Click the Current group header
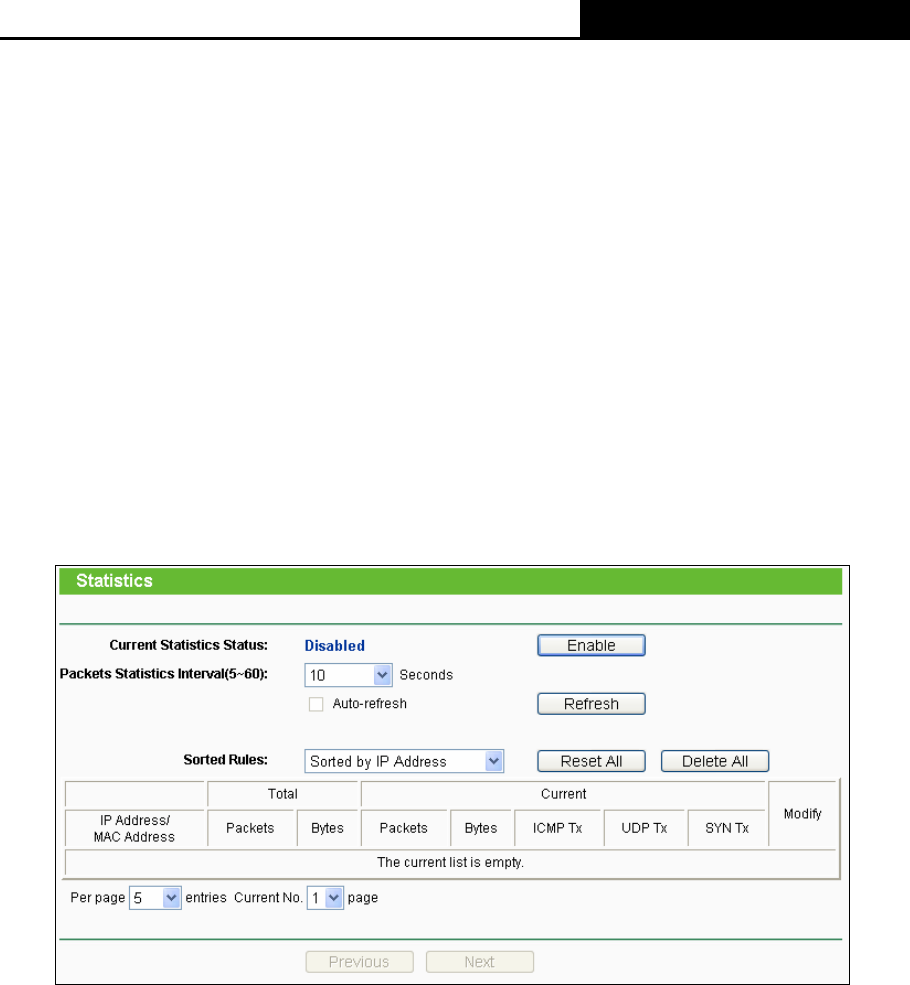Screen dimensions: 910x985 point(563,794)
